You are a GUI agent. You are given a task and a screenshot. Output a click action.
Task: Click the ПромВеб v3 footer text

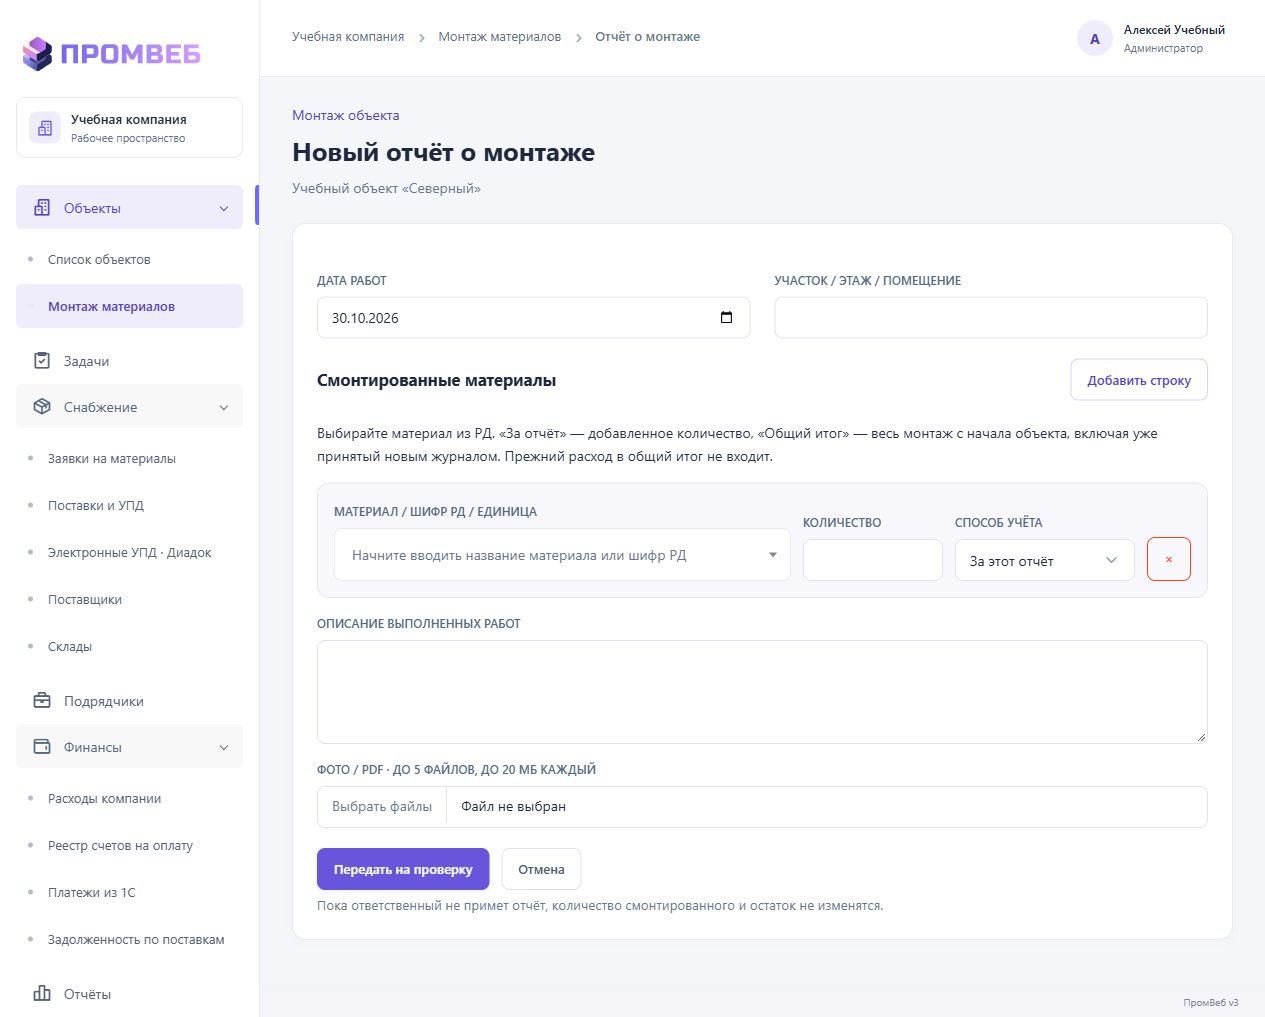point(1210,1002)
